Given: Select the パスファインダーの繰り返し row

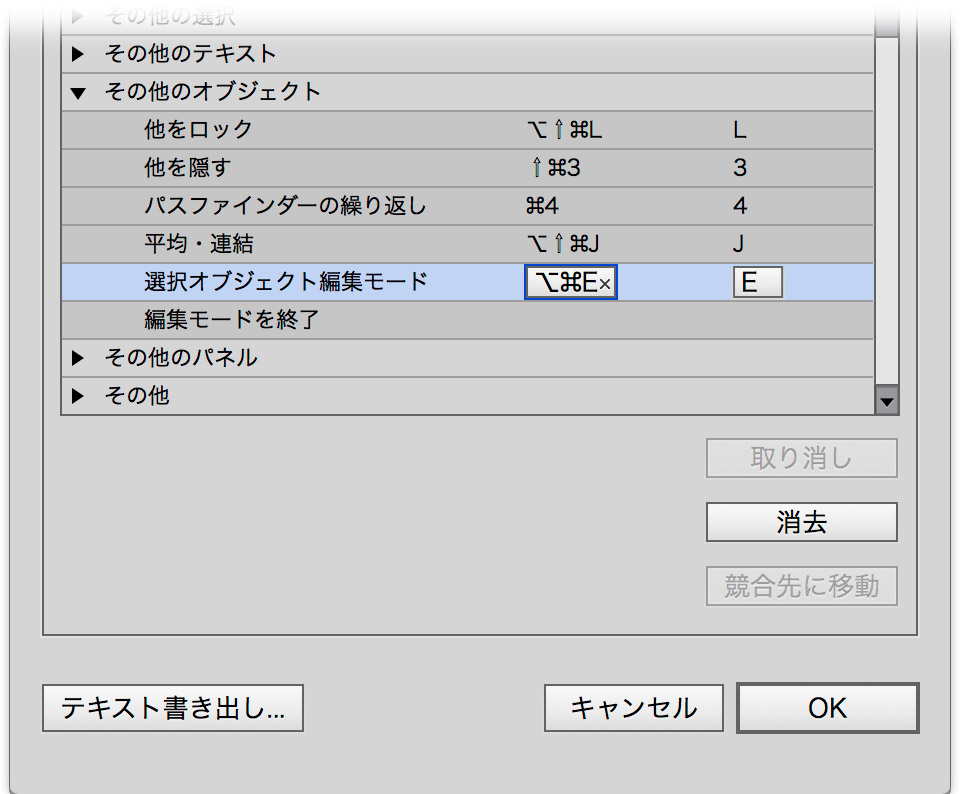Looking at the screenshot, I should click(467, 206).
